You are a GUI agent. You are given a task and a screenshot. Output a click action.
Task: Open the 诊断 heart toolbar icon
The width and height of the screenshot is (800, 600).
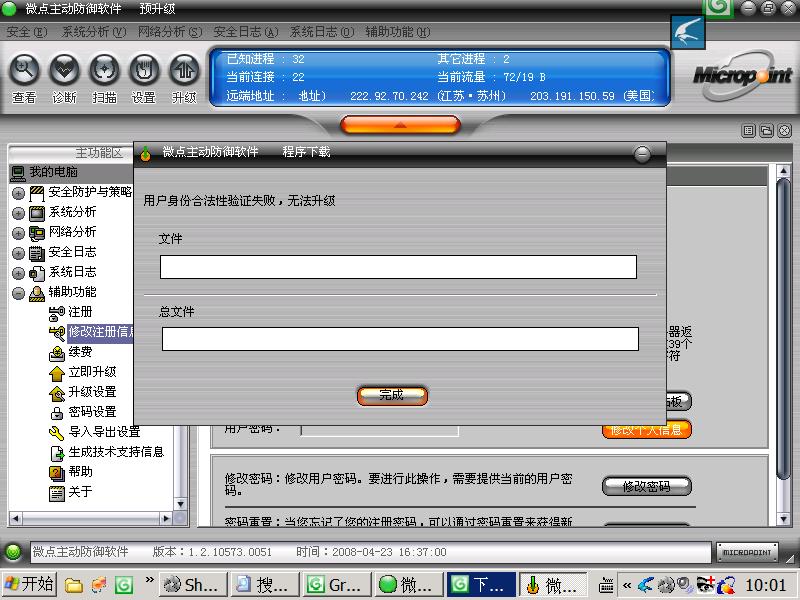(64, 70)
